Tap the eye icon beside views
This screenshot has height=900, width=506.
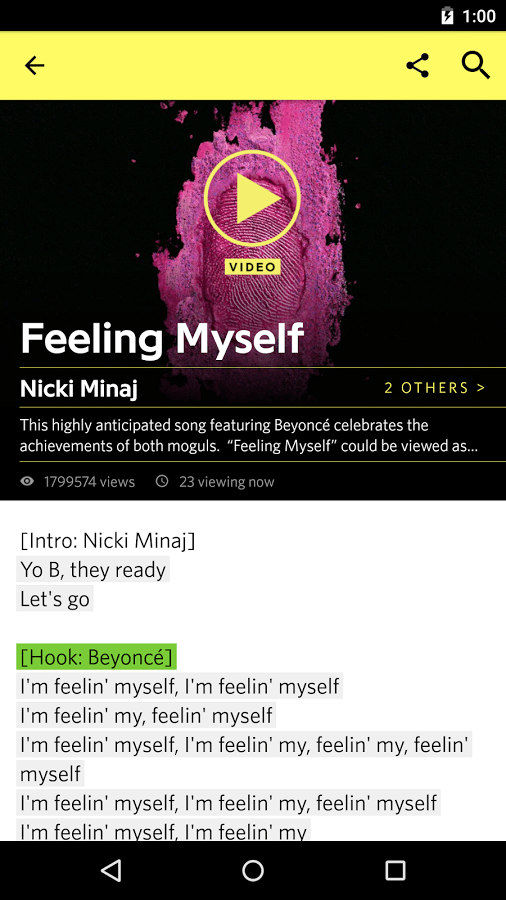tap(27, 482)
